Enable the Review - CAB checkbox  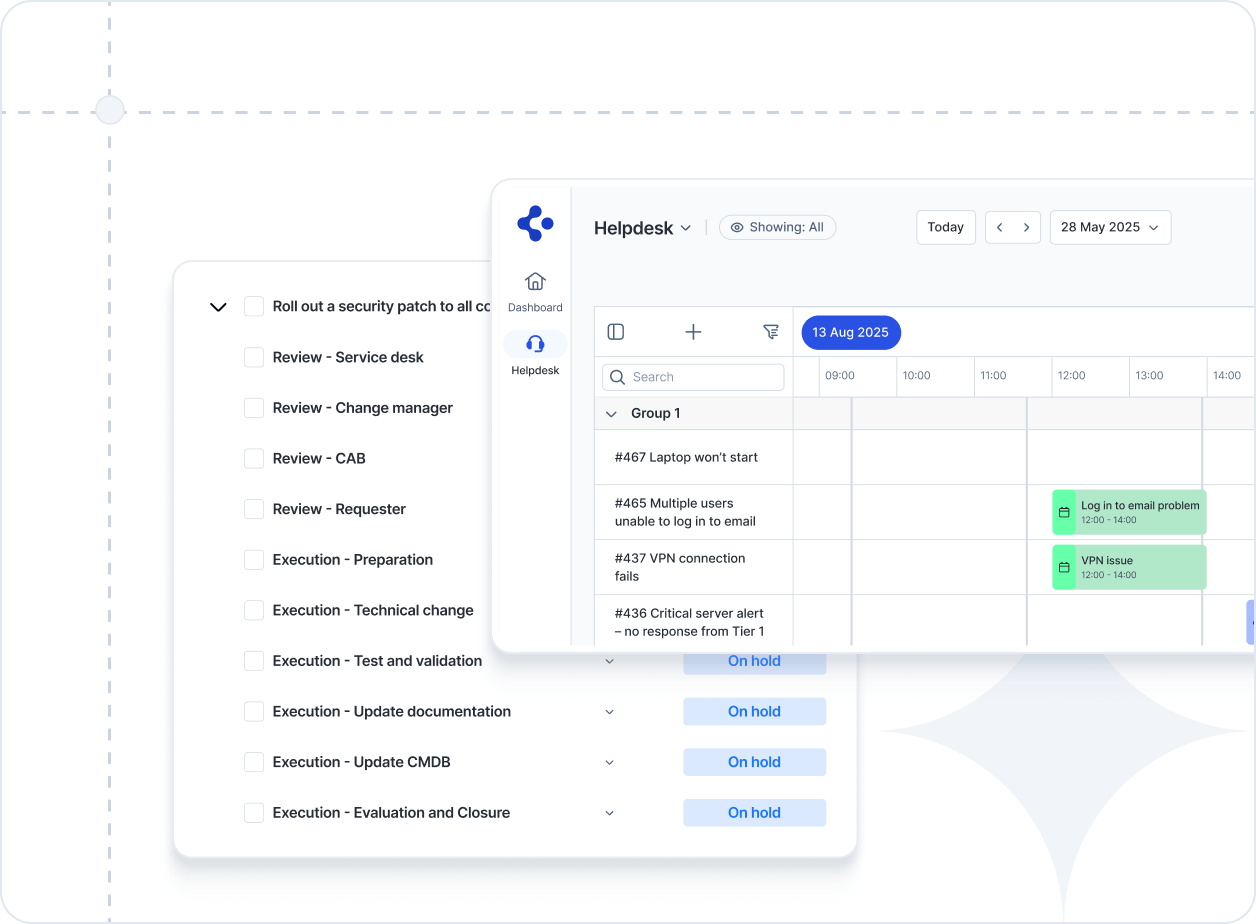coord(254,458)
